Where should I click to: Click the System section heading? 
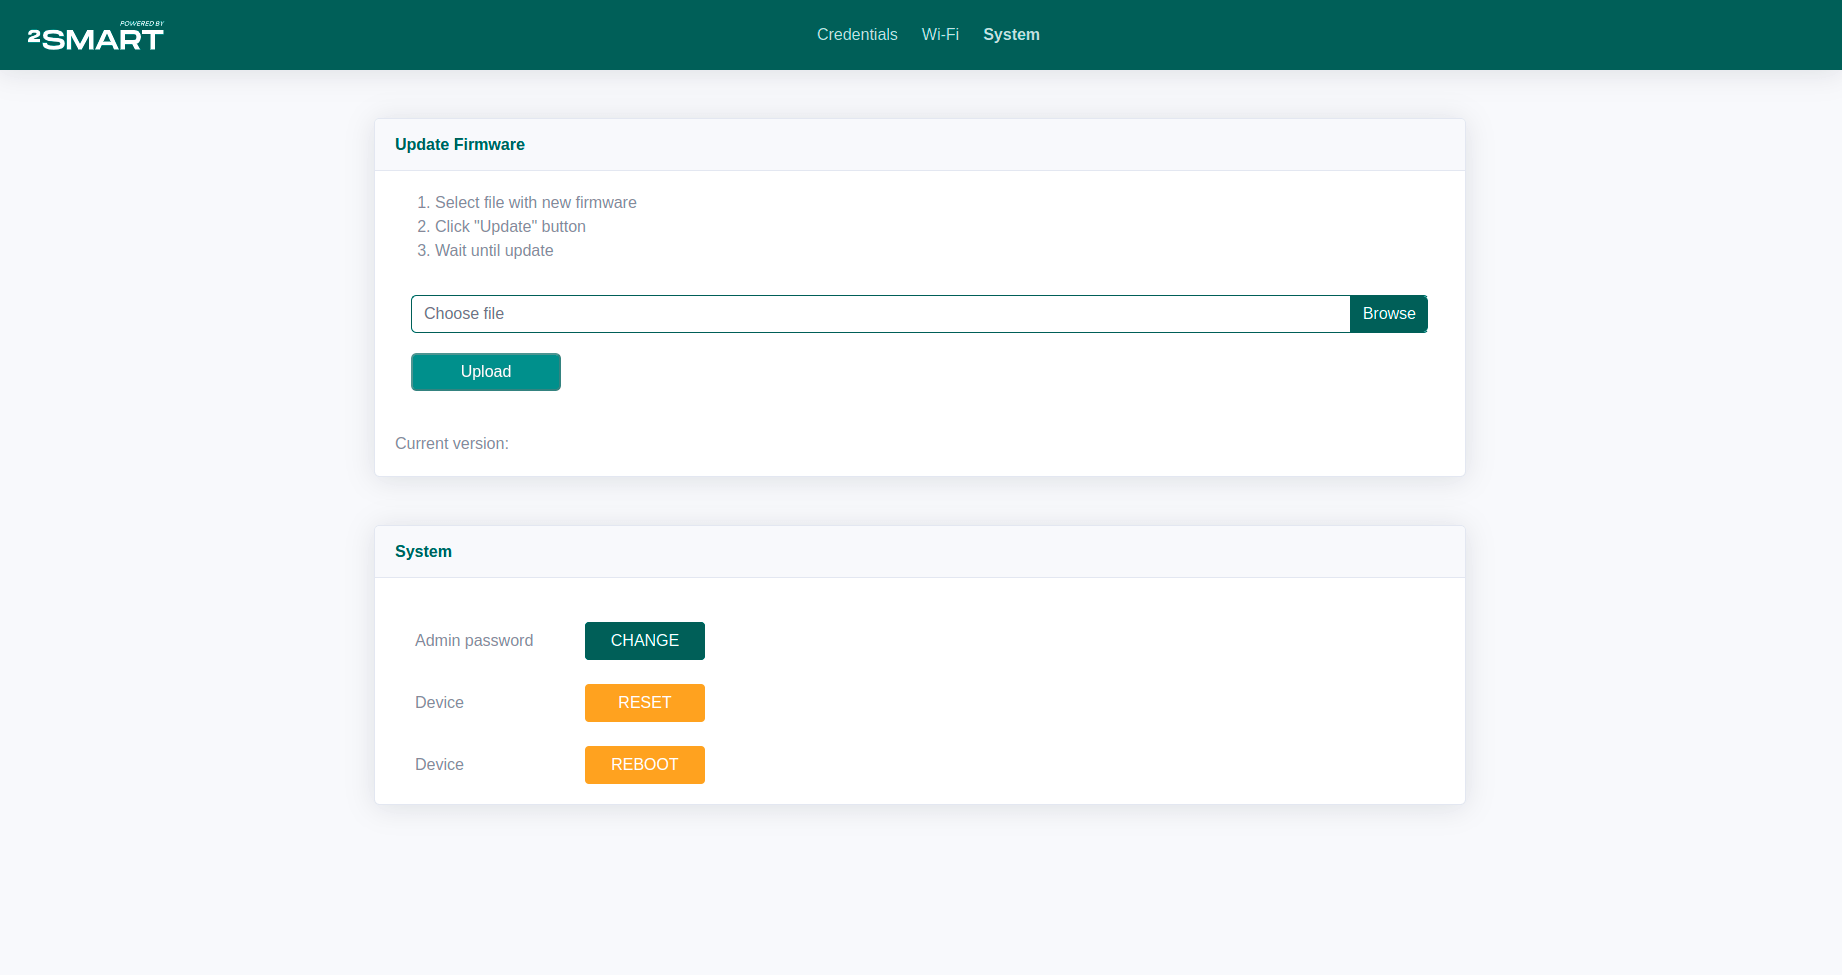click(423, 552)
